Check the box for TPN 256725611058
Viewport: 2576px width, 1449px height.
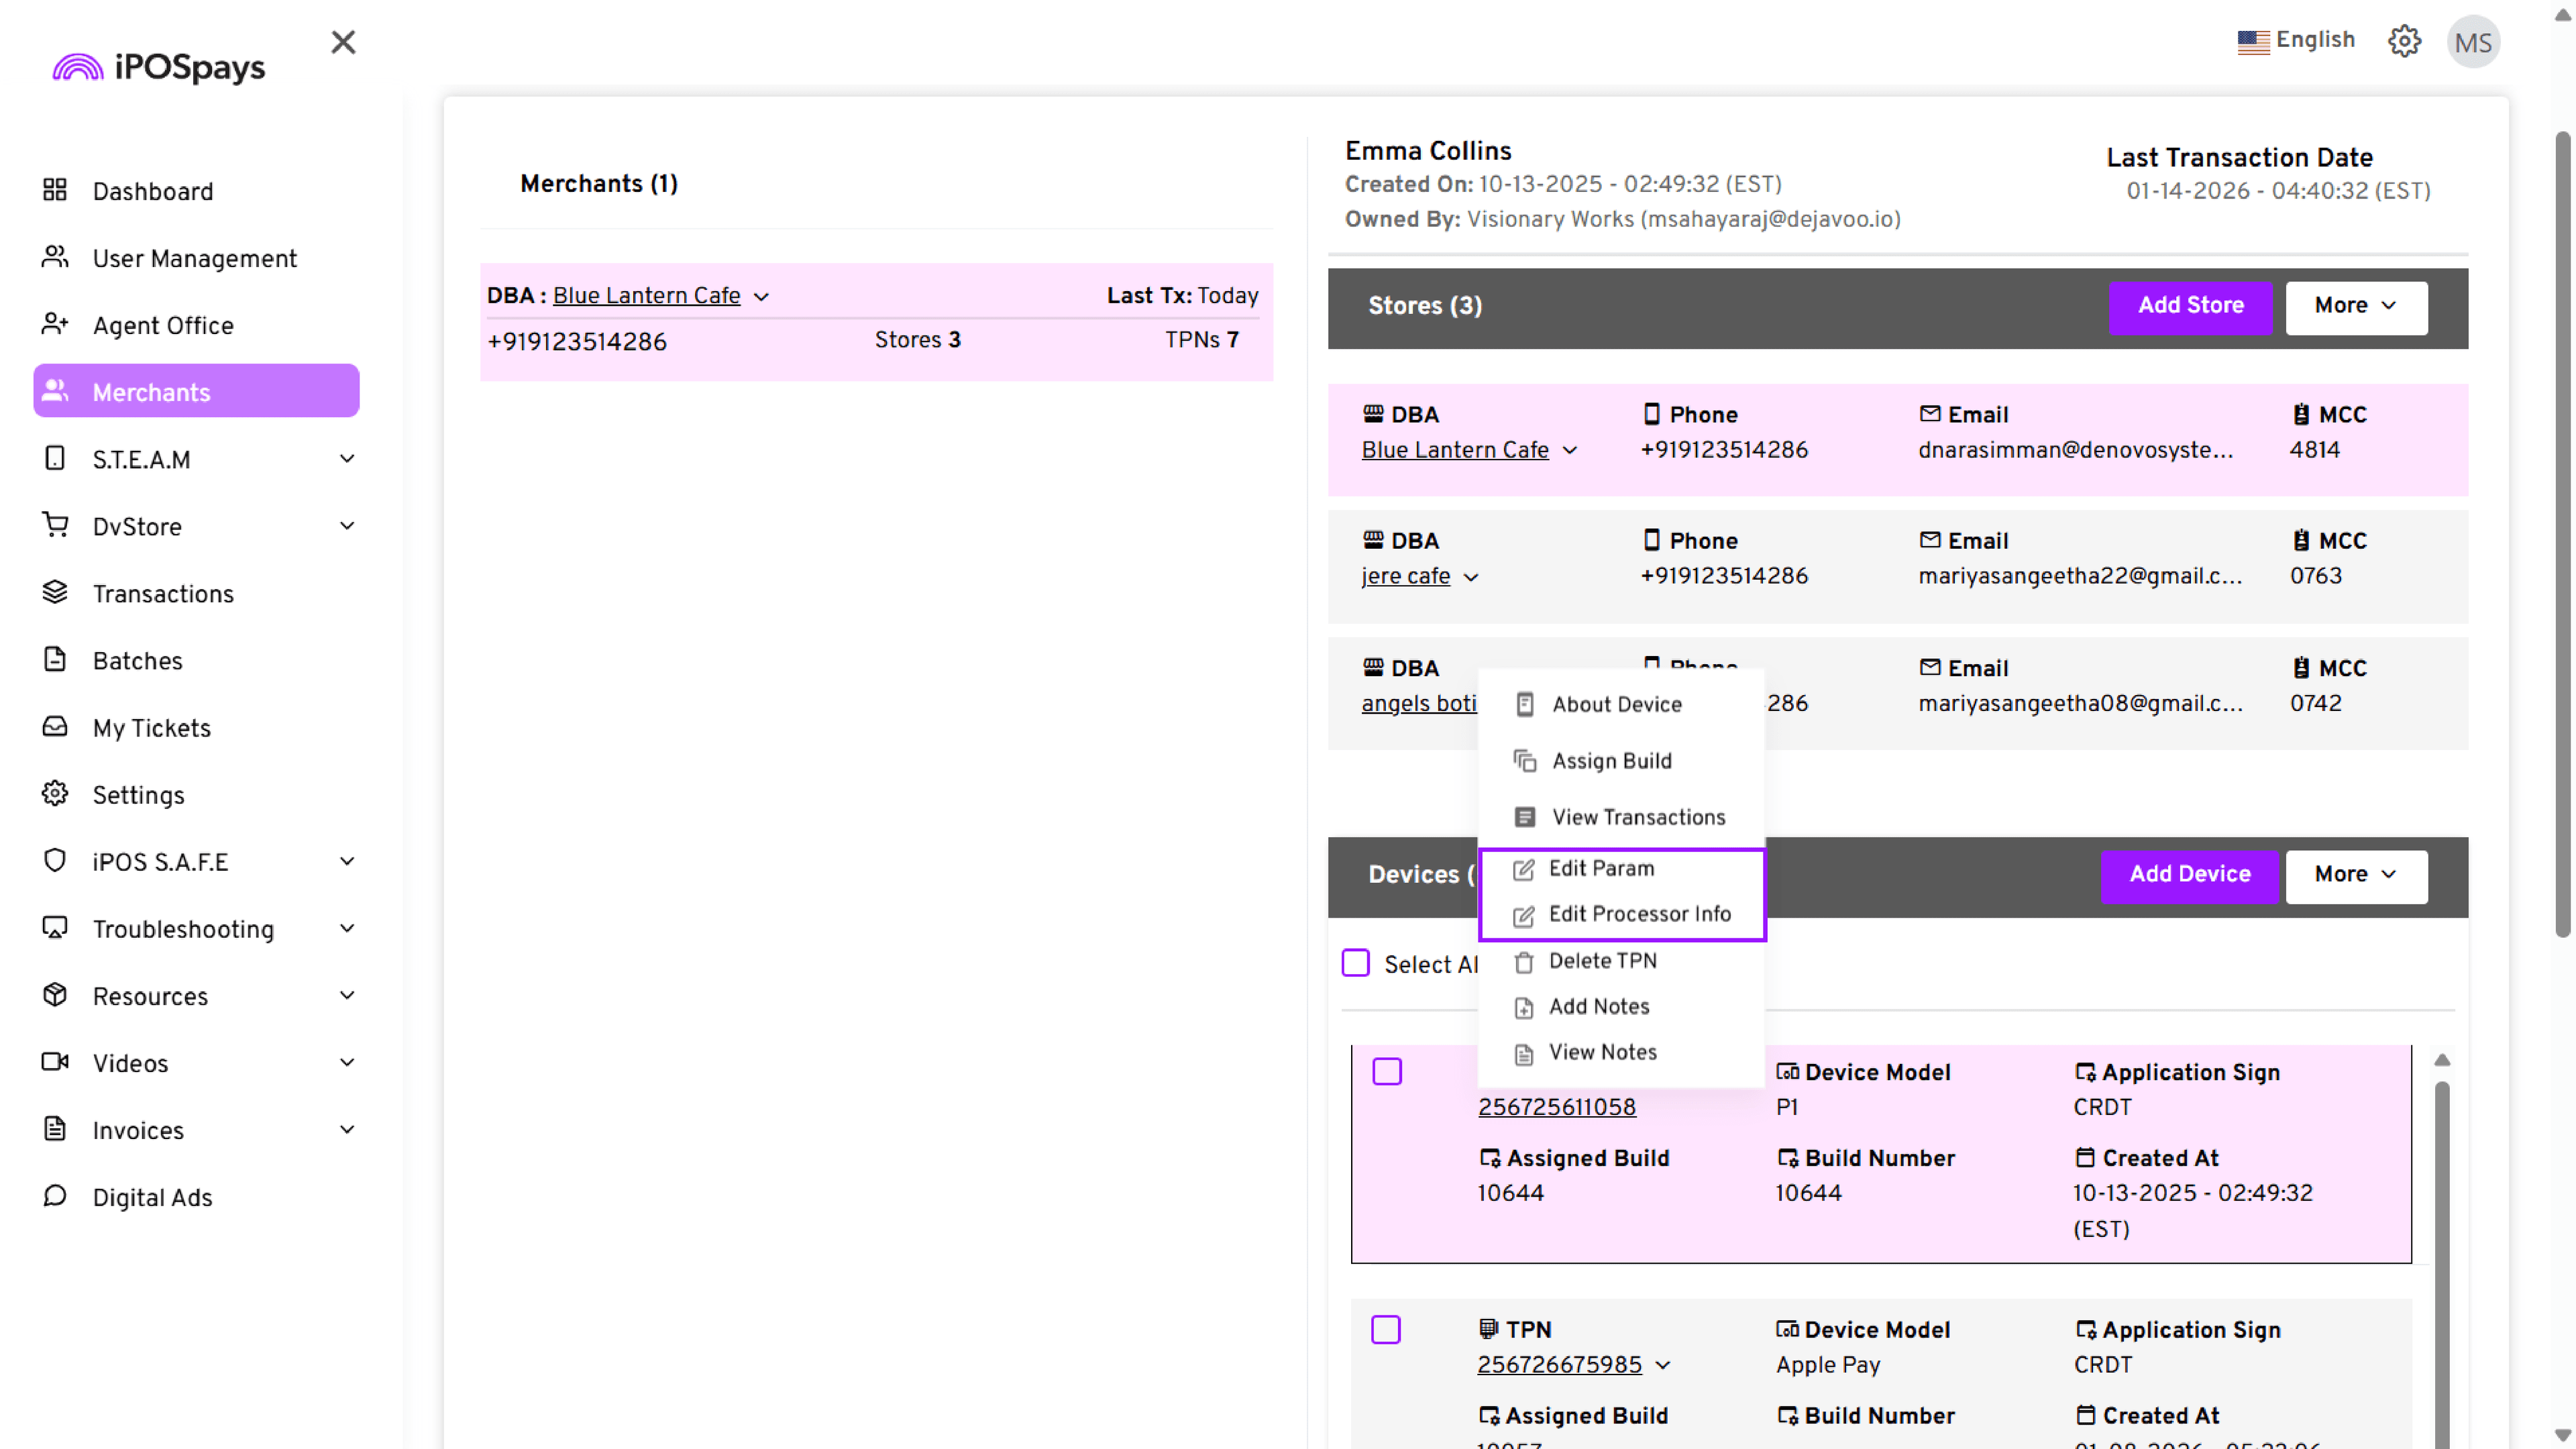(1387, 1071)
